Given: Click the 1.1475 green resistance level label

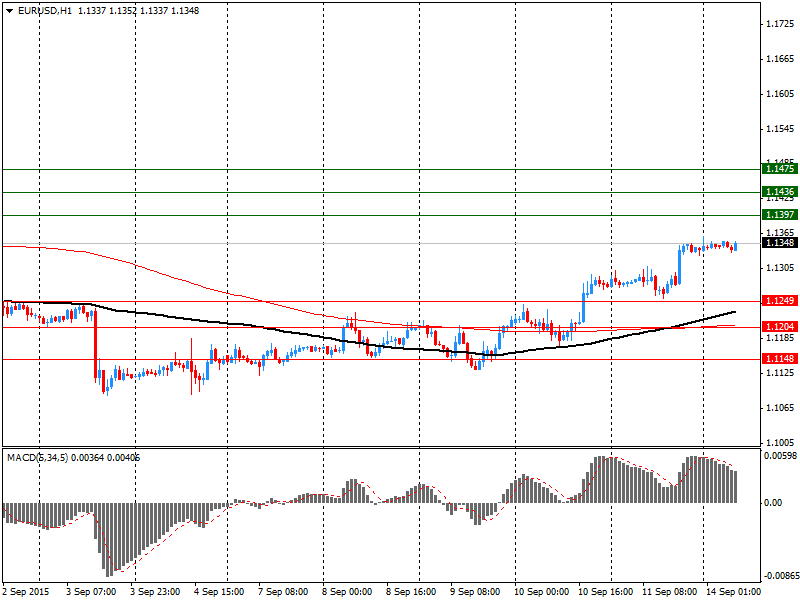Looking at the screenshot, I should (x=780, y=169).
